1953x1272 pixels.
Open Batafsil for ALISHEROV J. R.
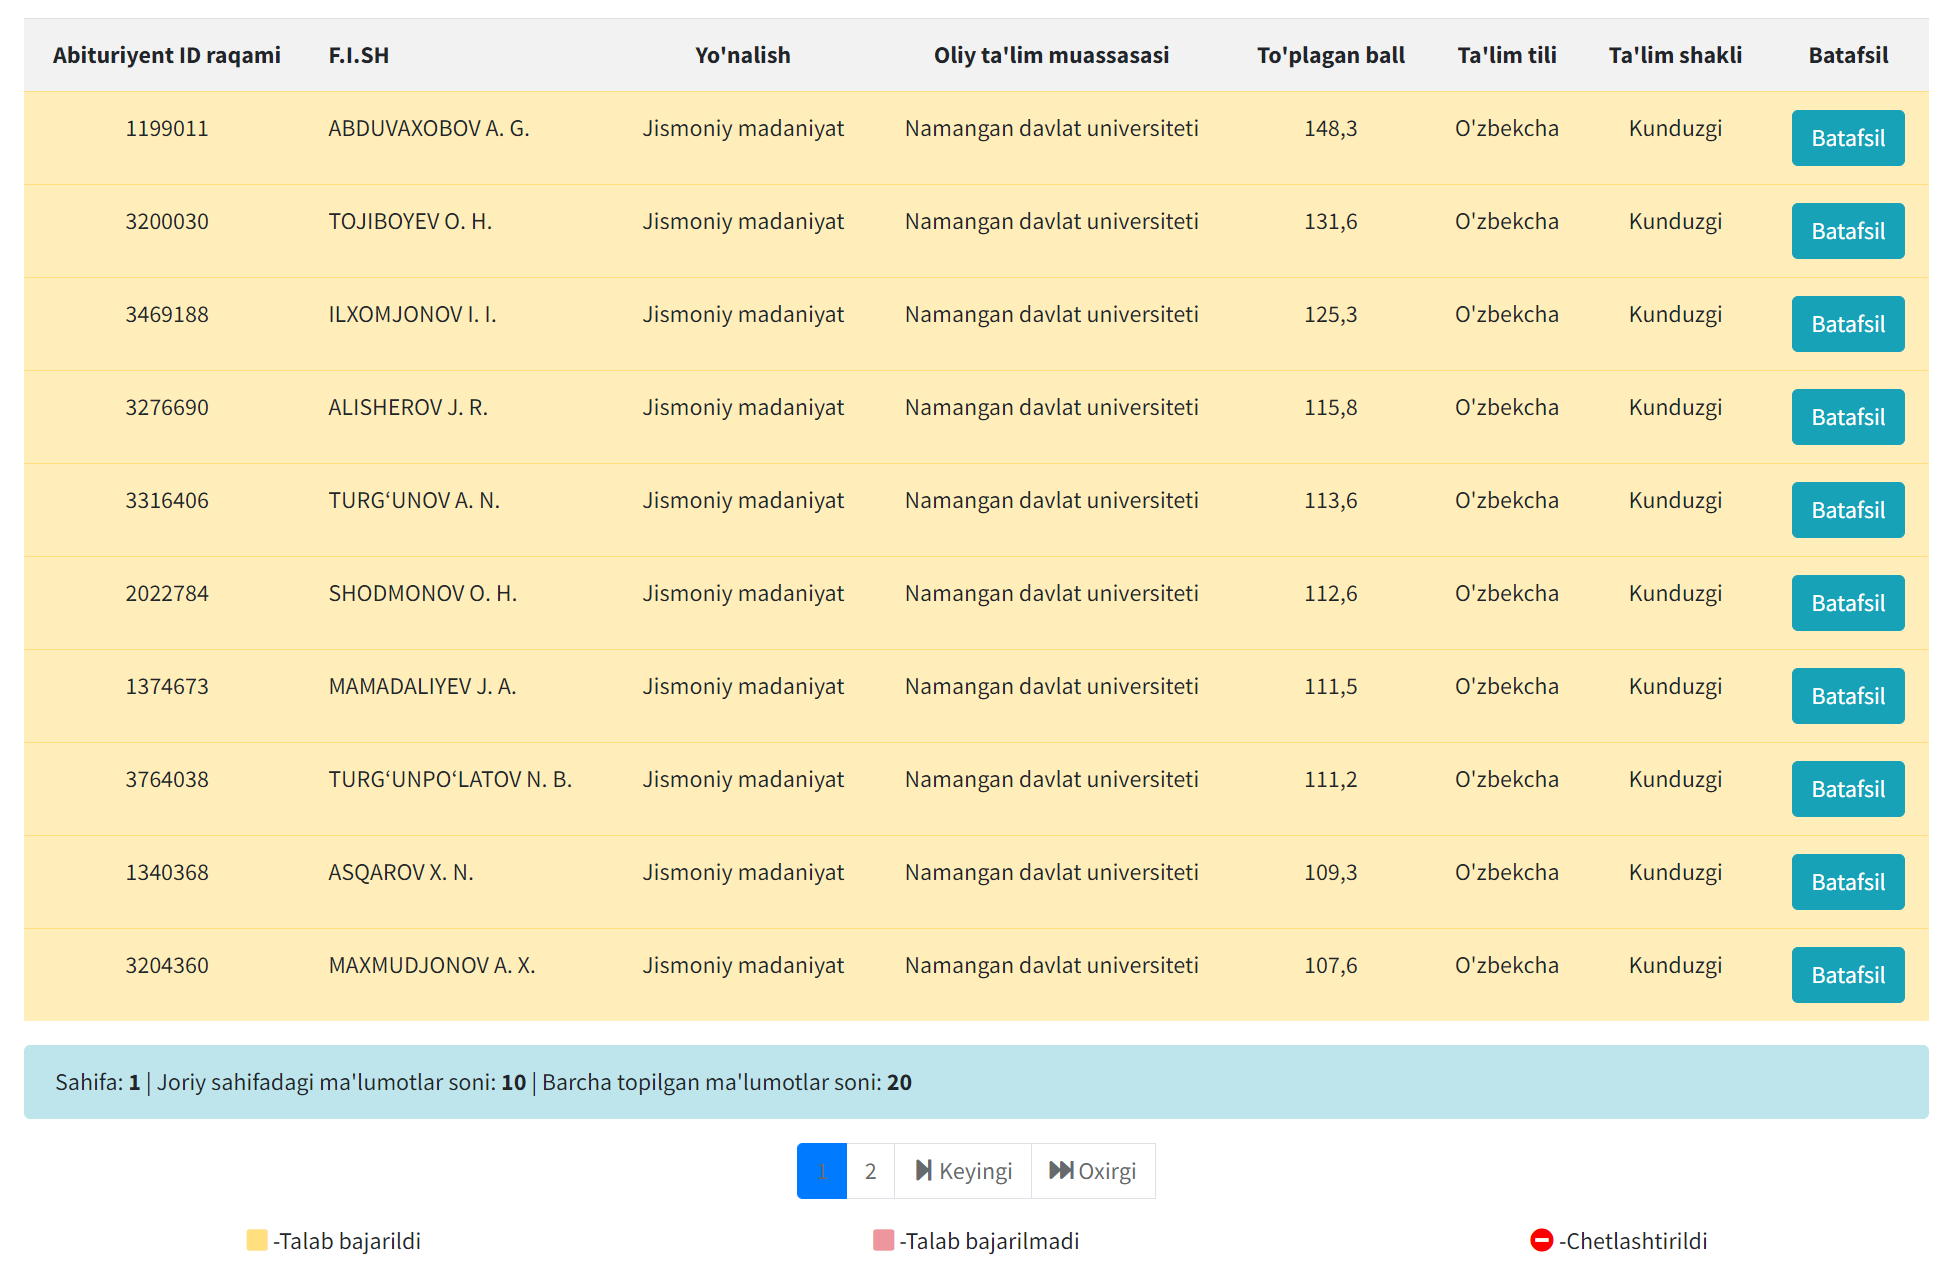pos(1847,417)
